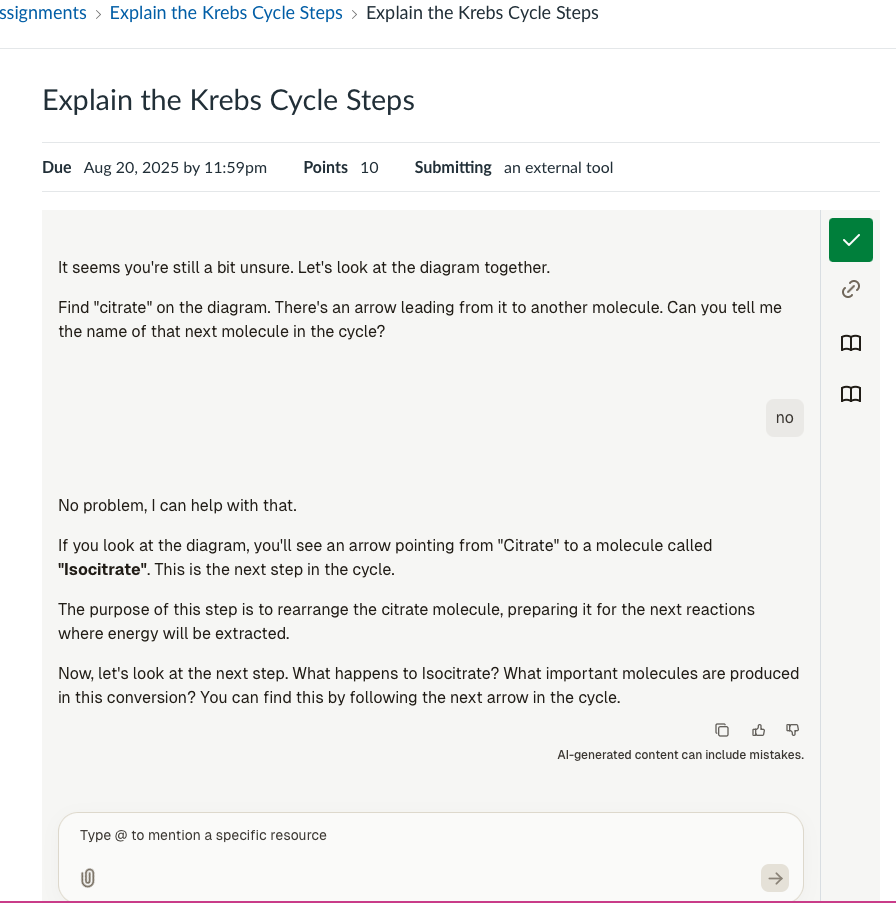Screen dimensions: 896x903
Task: Select the green checkmark panel in the sidebar
Action: tap(850, 240)
